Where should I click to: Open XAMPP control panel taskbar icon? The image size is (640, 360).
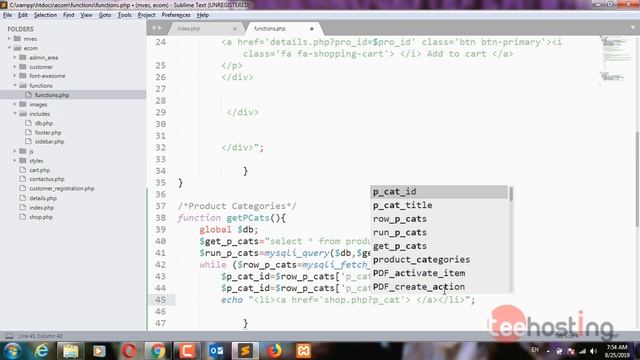pos(303,351)
